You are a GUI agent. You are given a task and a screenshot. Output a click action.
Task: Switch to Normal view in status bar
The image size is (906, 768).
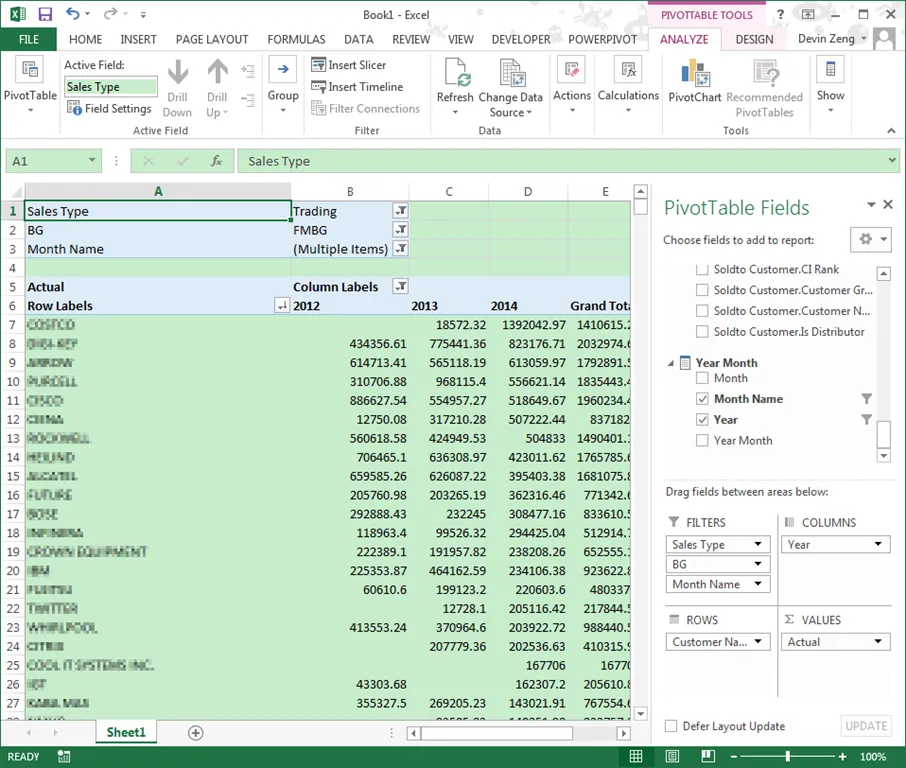click(636, 756)
